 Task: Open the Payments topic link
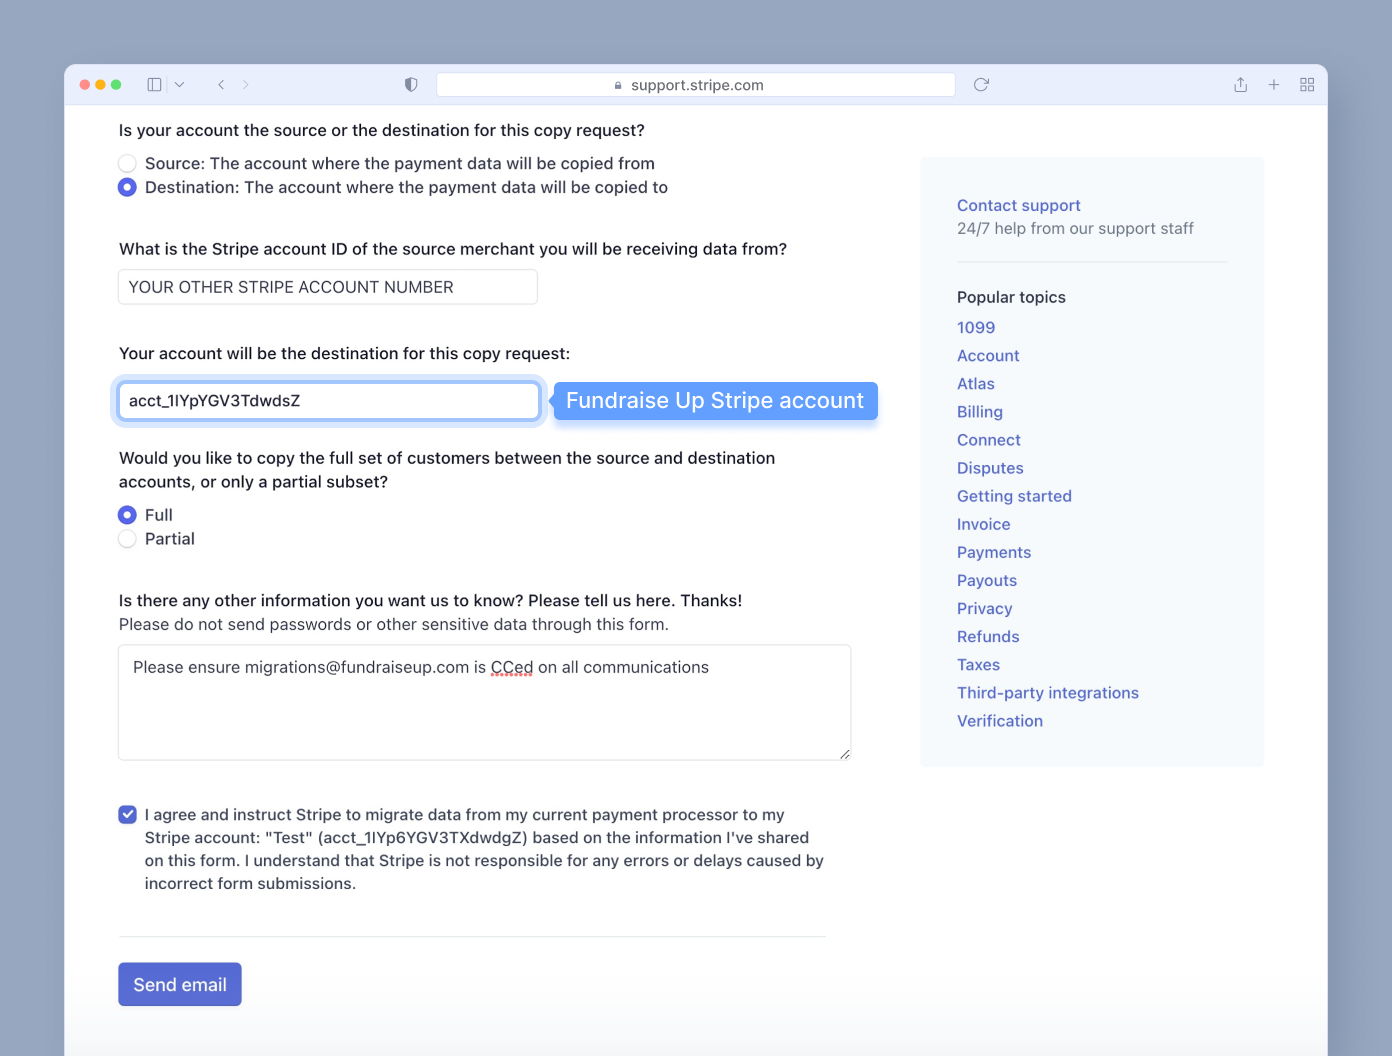tap(994, 552)
